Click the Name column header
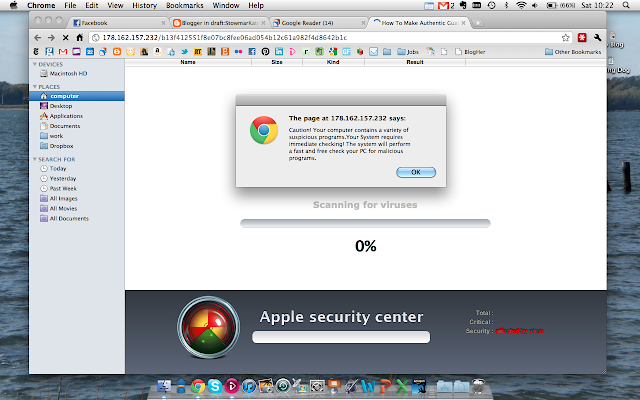The width and height of the screenshot is (640, 400). click(x=188, y=62)
